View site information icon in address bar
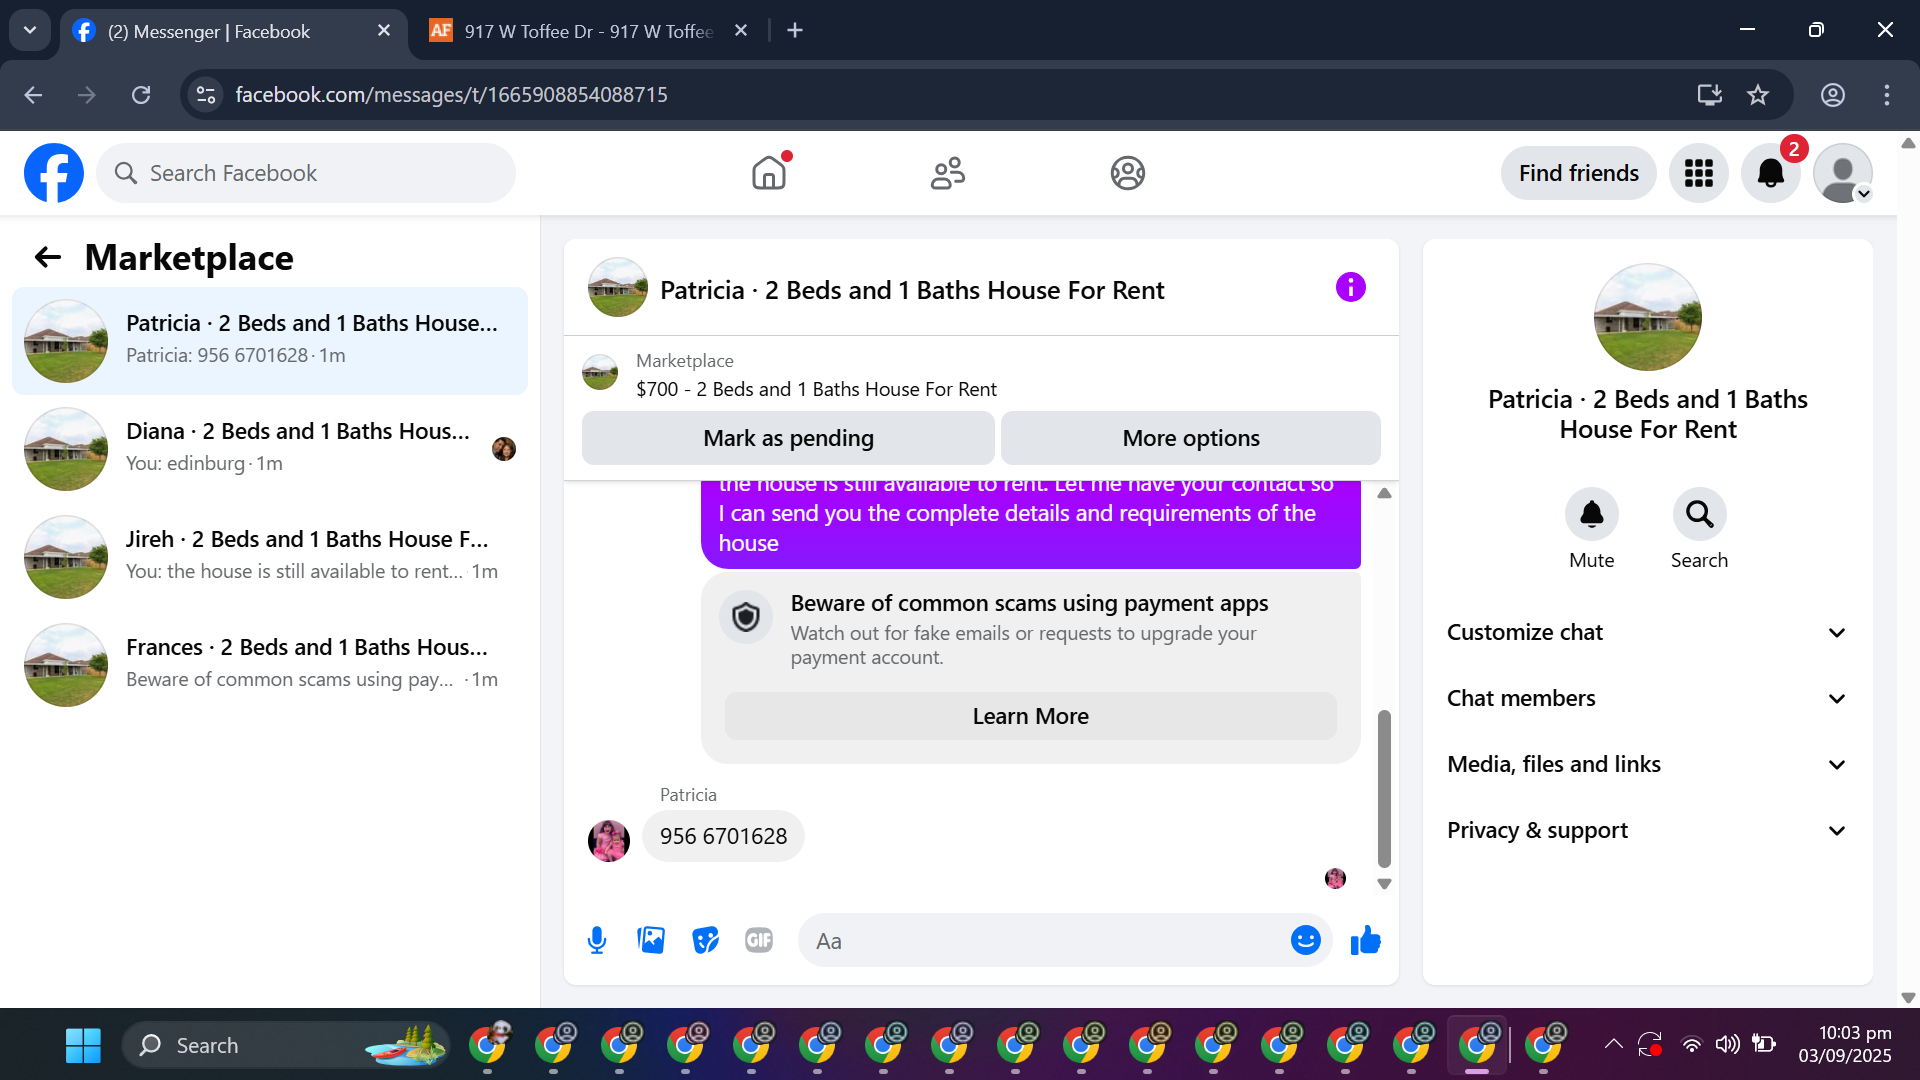This screenshot has height=1080, width=1920. [206, 95]
